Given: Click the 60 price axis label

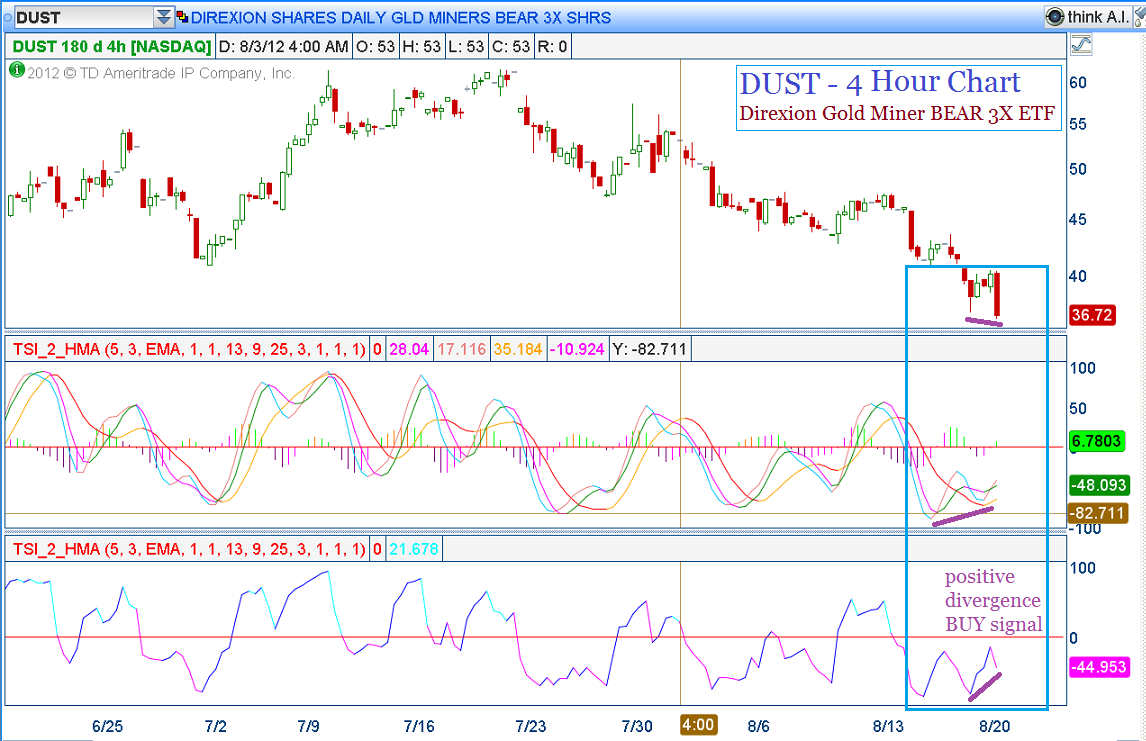Looking at the screenshot, I should pos(1078,83).
